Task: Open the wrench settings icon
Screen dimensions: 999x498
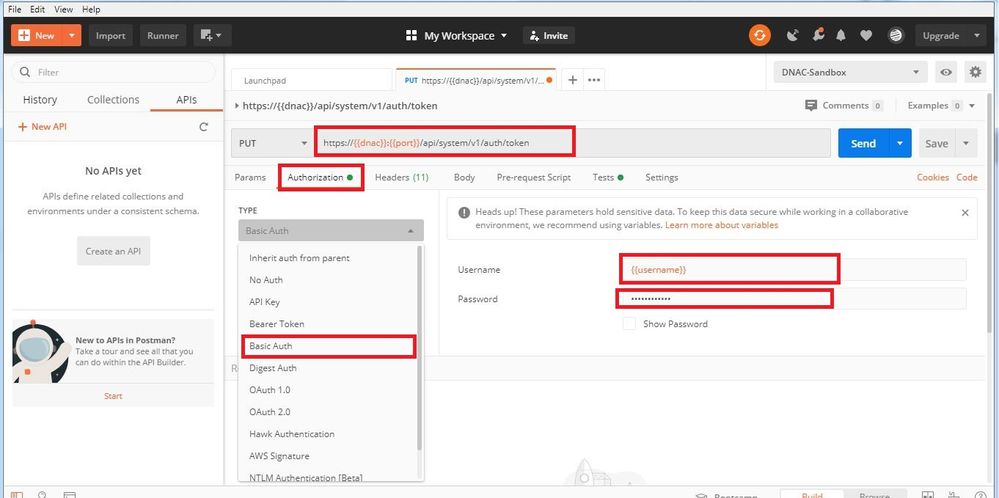Action: click(x=818, y=36)
